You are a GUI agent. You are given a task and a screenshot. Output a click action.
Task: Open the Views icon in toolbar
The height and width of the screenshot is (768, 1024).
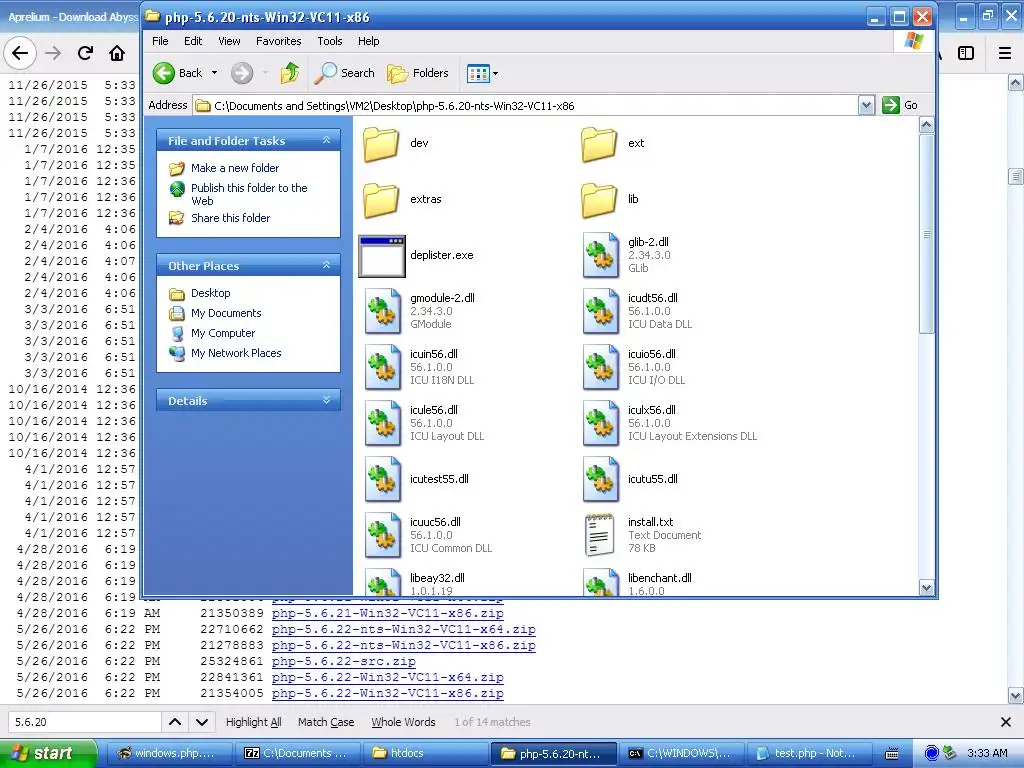pos(477,73)
